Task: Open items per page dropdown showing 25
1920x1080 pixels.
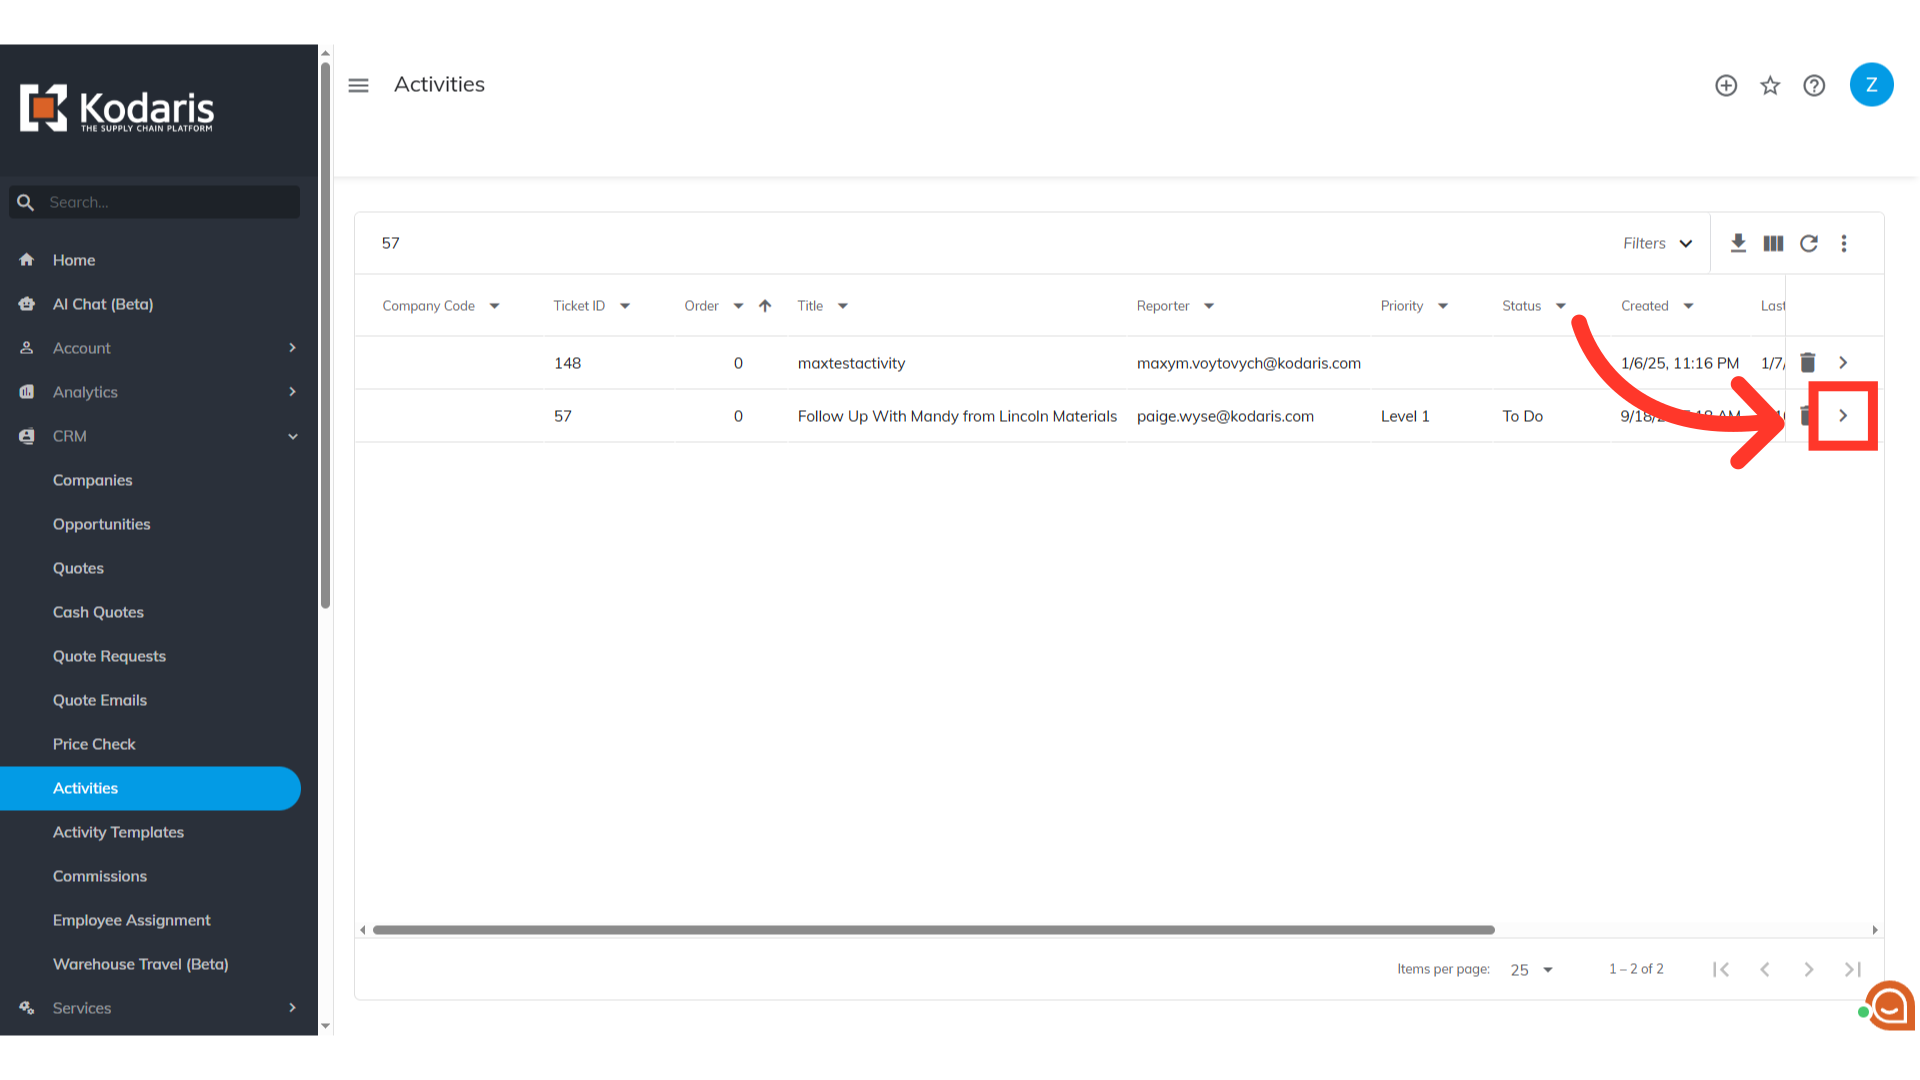Action: [1531, 969]
